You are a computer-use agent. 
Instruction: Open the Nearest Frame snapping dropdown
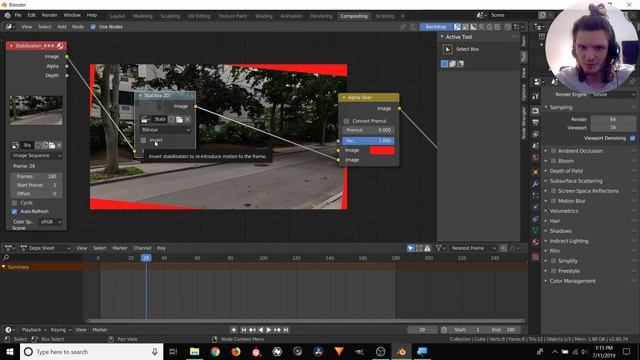473,248
